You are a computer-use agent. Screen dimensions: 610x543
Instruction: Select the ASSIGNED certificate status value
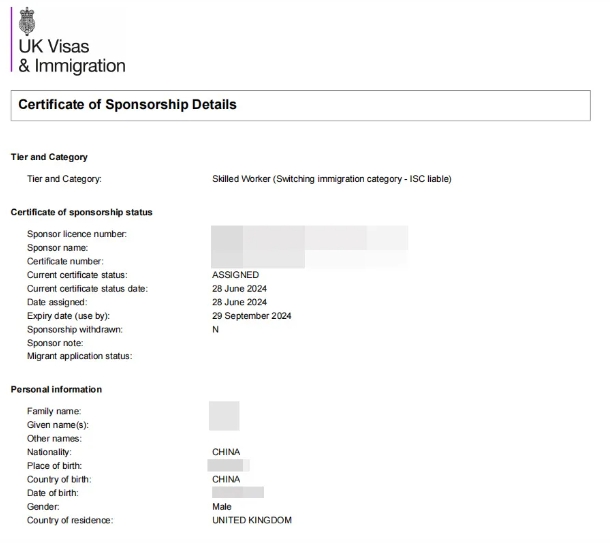(x=235, y=275)
